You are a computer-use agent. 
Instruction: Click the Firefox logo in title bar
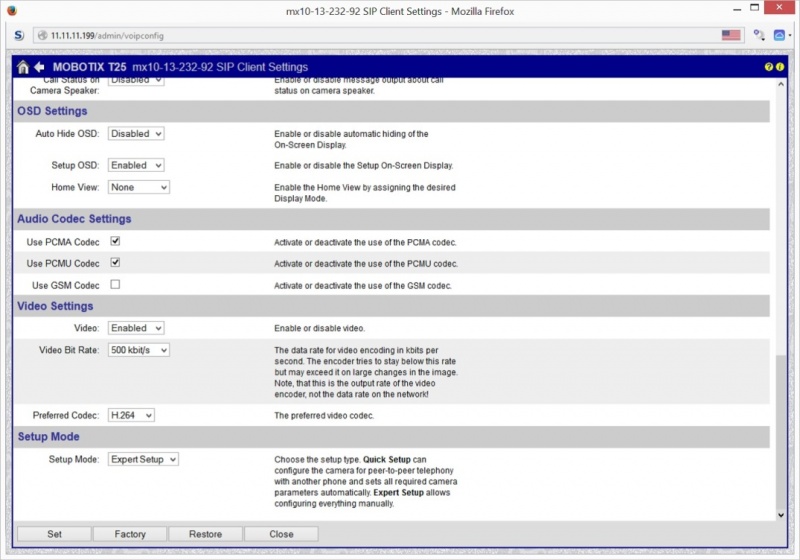12,10
